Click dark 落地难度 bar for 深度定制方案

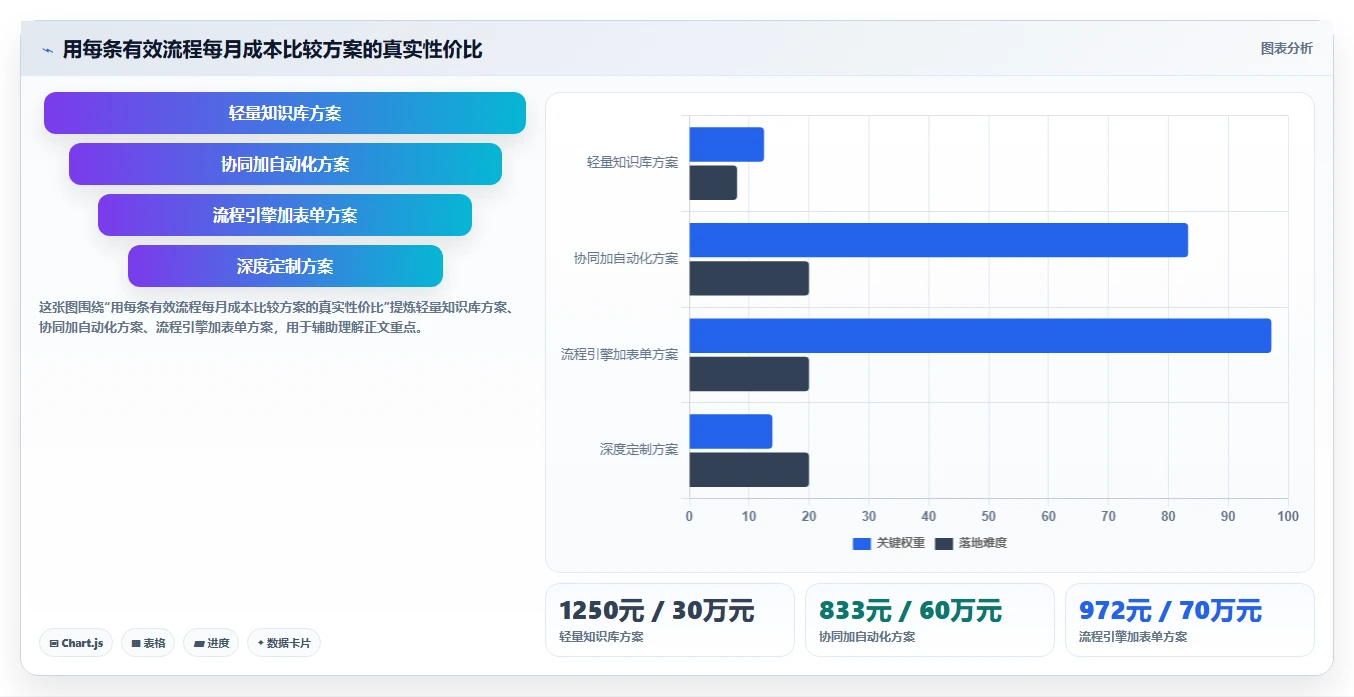[x=749, y=469]
